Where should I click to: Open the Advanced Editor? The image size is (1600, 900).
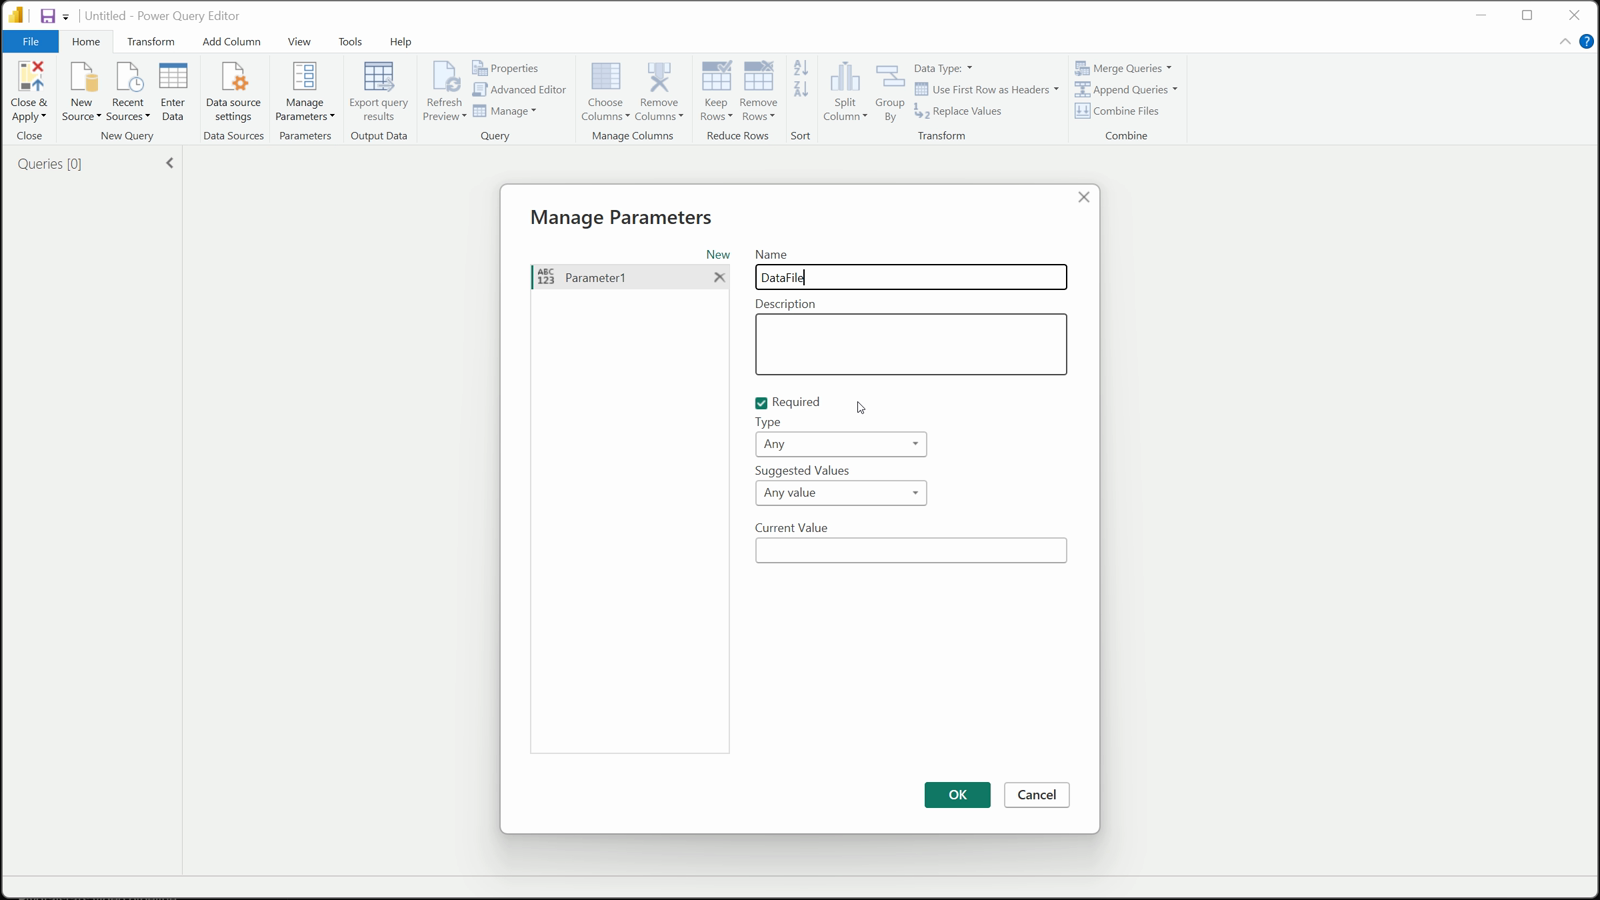(x=519, y=90)
